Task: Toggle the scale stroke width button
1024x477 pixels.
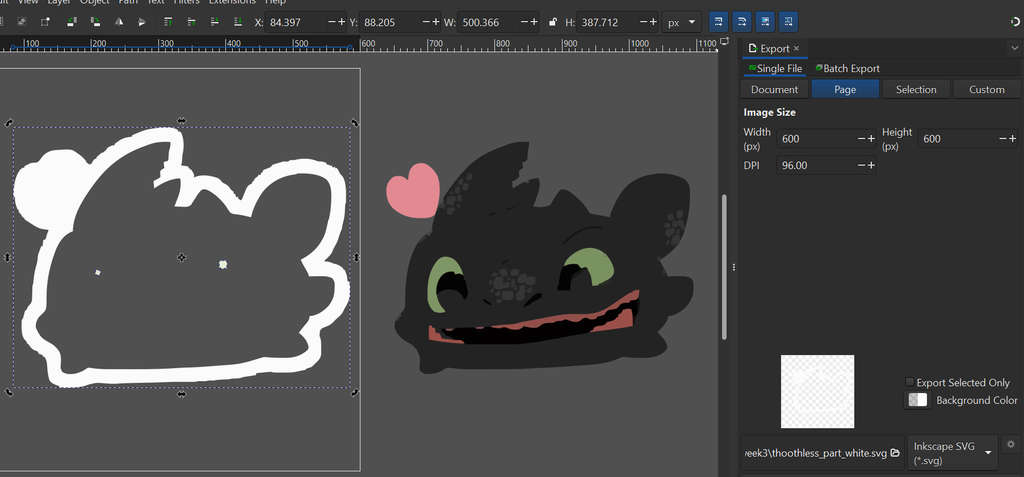Action: [x=718, y=20]
